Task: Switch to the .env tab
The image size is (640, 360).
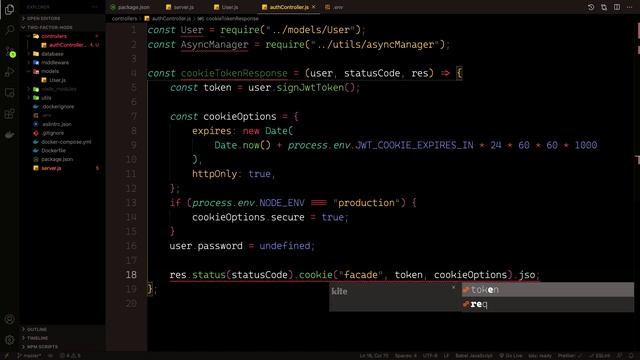Action: (x=334, y=7)
